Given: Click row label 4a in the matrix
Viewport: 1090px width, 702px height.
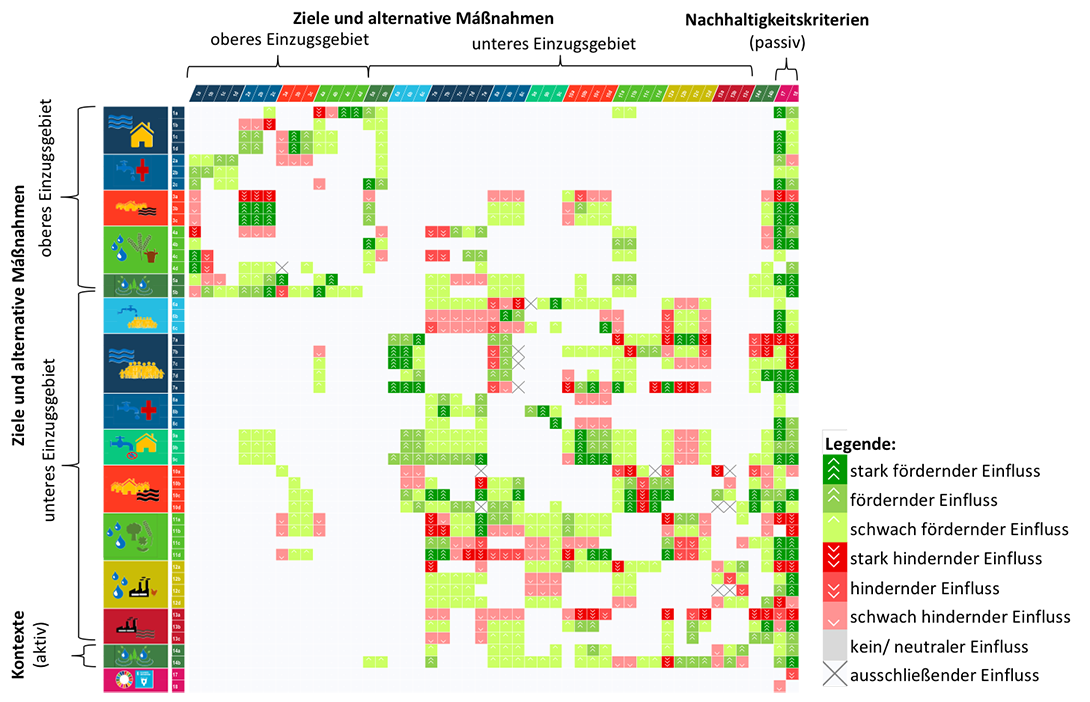Looking at the screenshot, I should (x=176, y=232).
